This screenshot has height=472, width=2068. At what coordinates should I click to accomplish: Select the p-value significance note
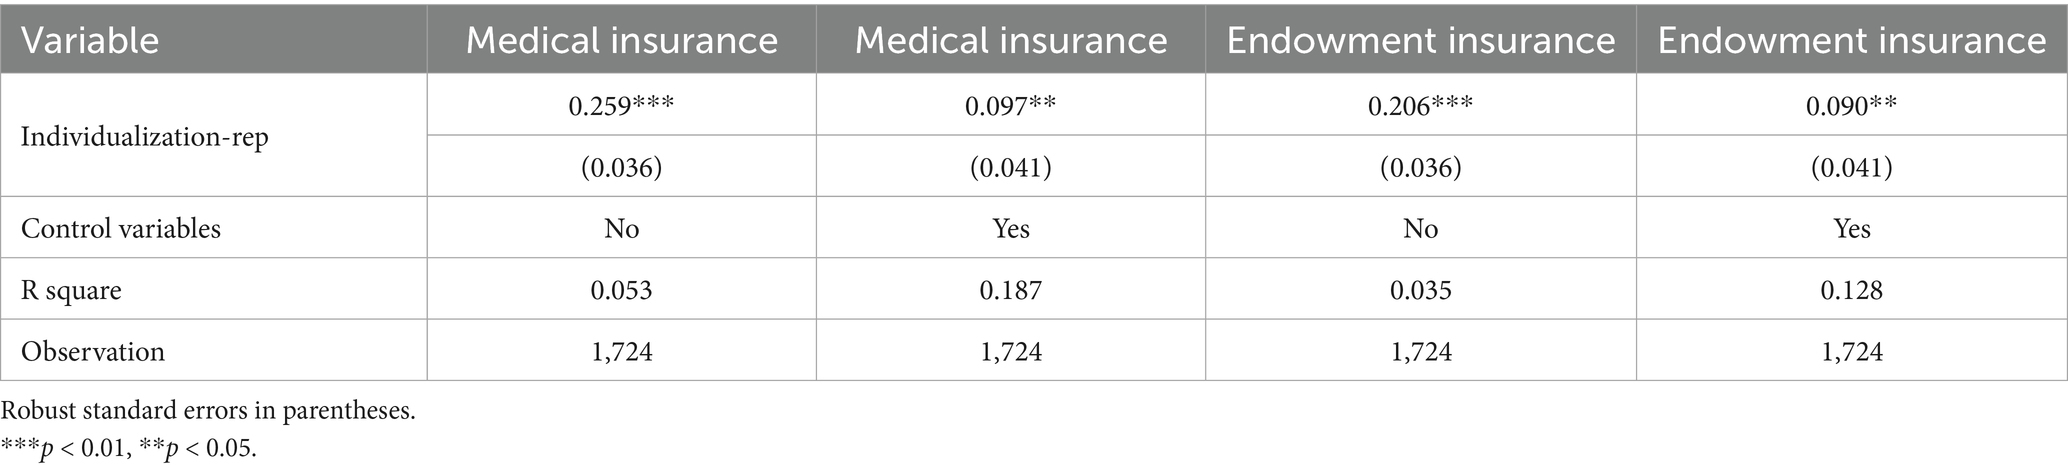point(129,449)
